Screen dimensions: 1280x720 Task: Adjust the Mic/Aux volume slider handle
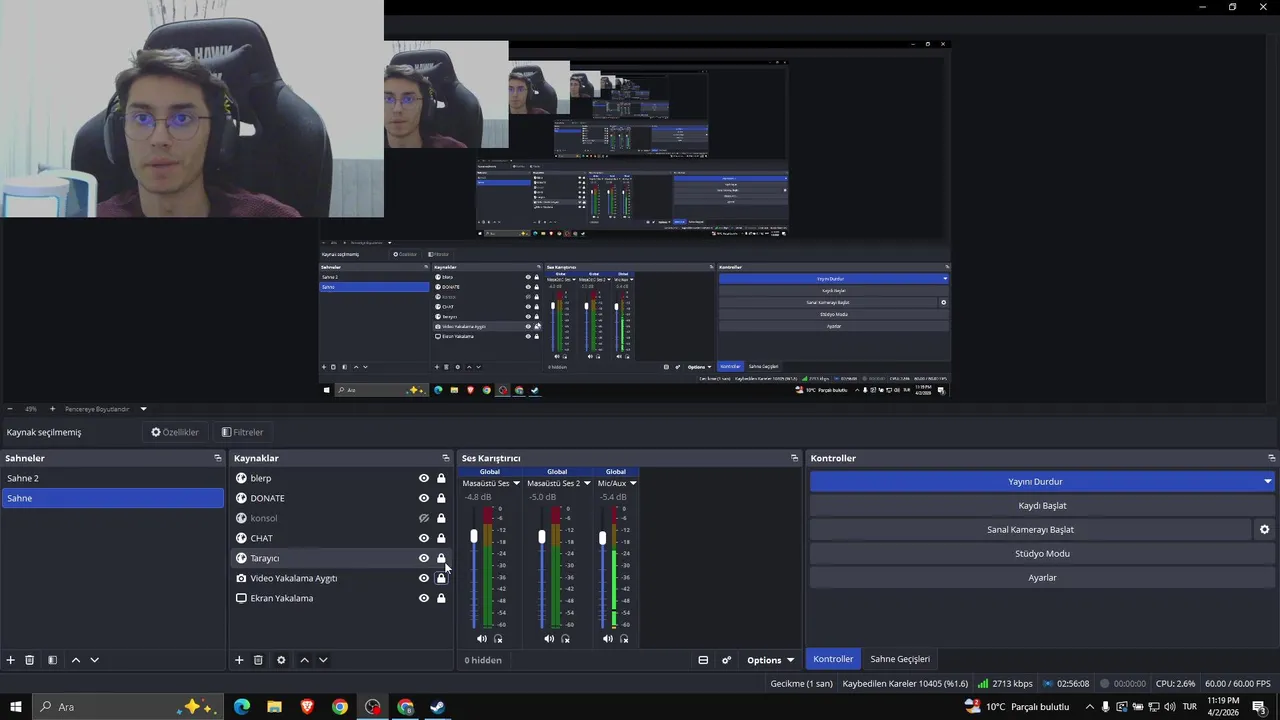click(x=602, y=538)
